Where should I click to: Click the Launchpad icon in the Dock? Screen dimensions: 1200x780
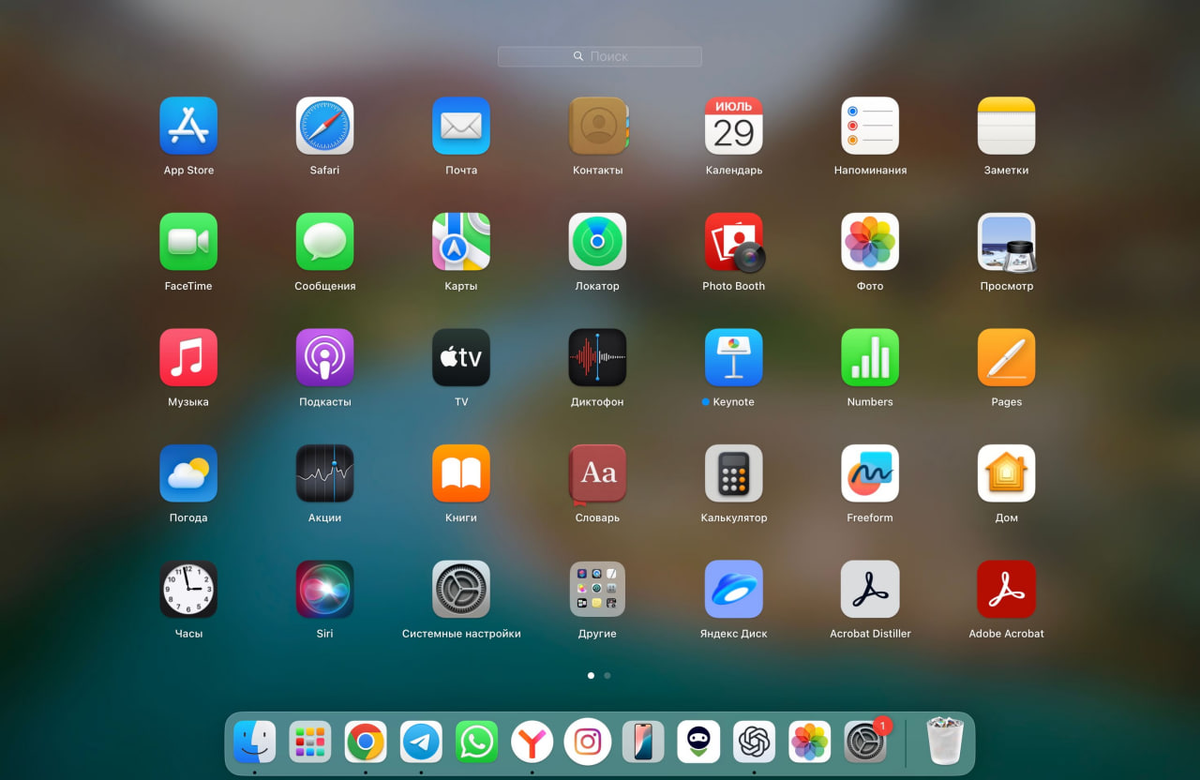(310, 743)
